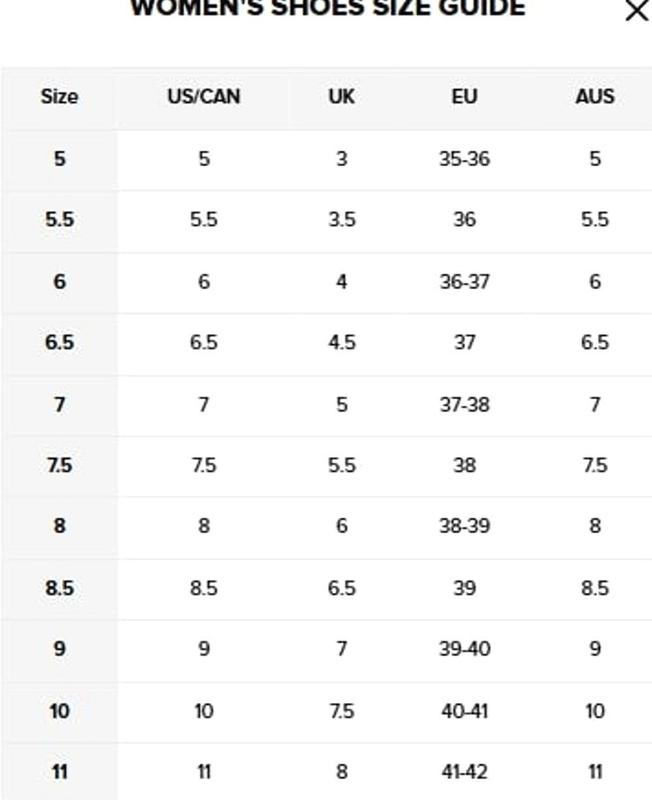652x800 pixels.
Task: Close the Women's Shoes Size Guide
Action: (636, 11)
